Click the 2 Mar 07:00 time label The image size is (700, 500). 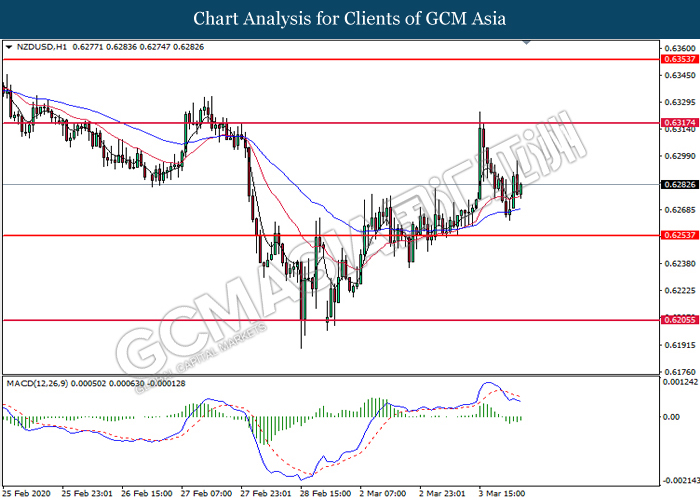tap(383, 493)
